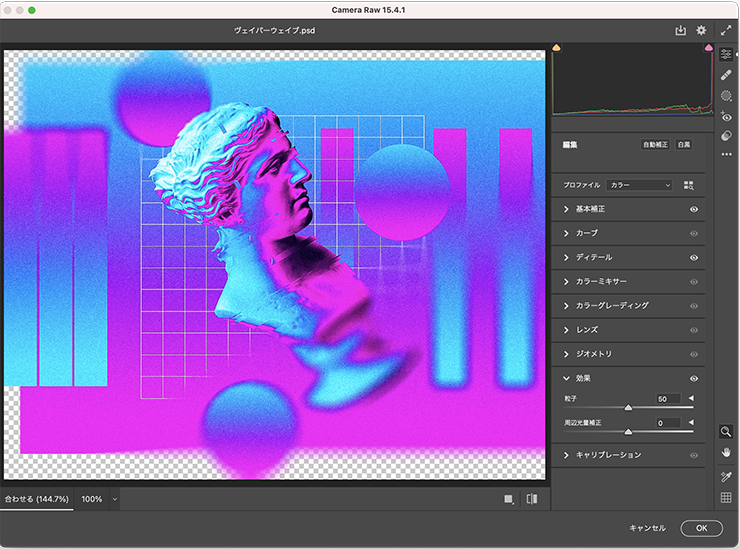Click the 白黒 button
Viewport: 740px width, 549px height.
(x=684, y=144)
